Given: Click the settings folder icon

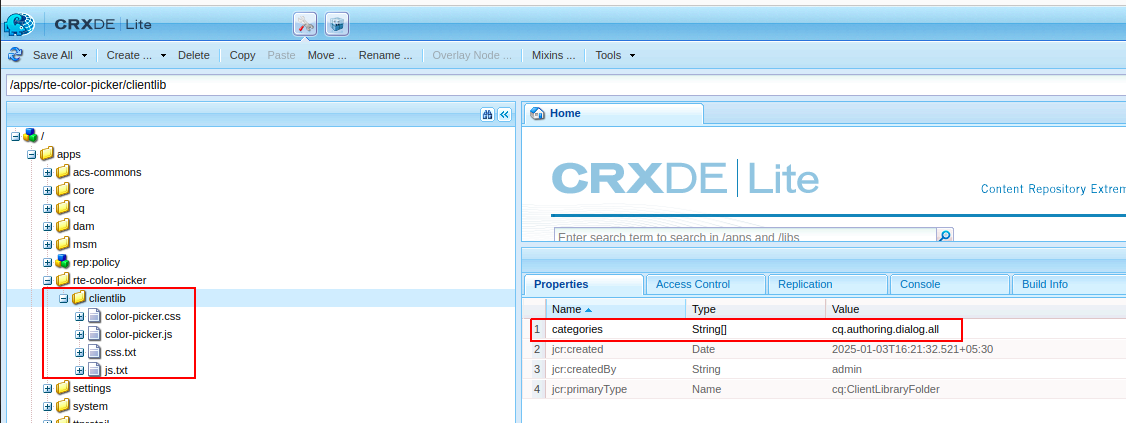Looking at the screenshot, I should 63,388.
